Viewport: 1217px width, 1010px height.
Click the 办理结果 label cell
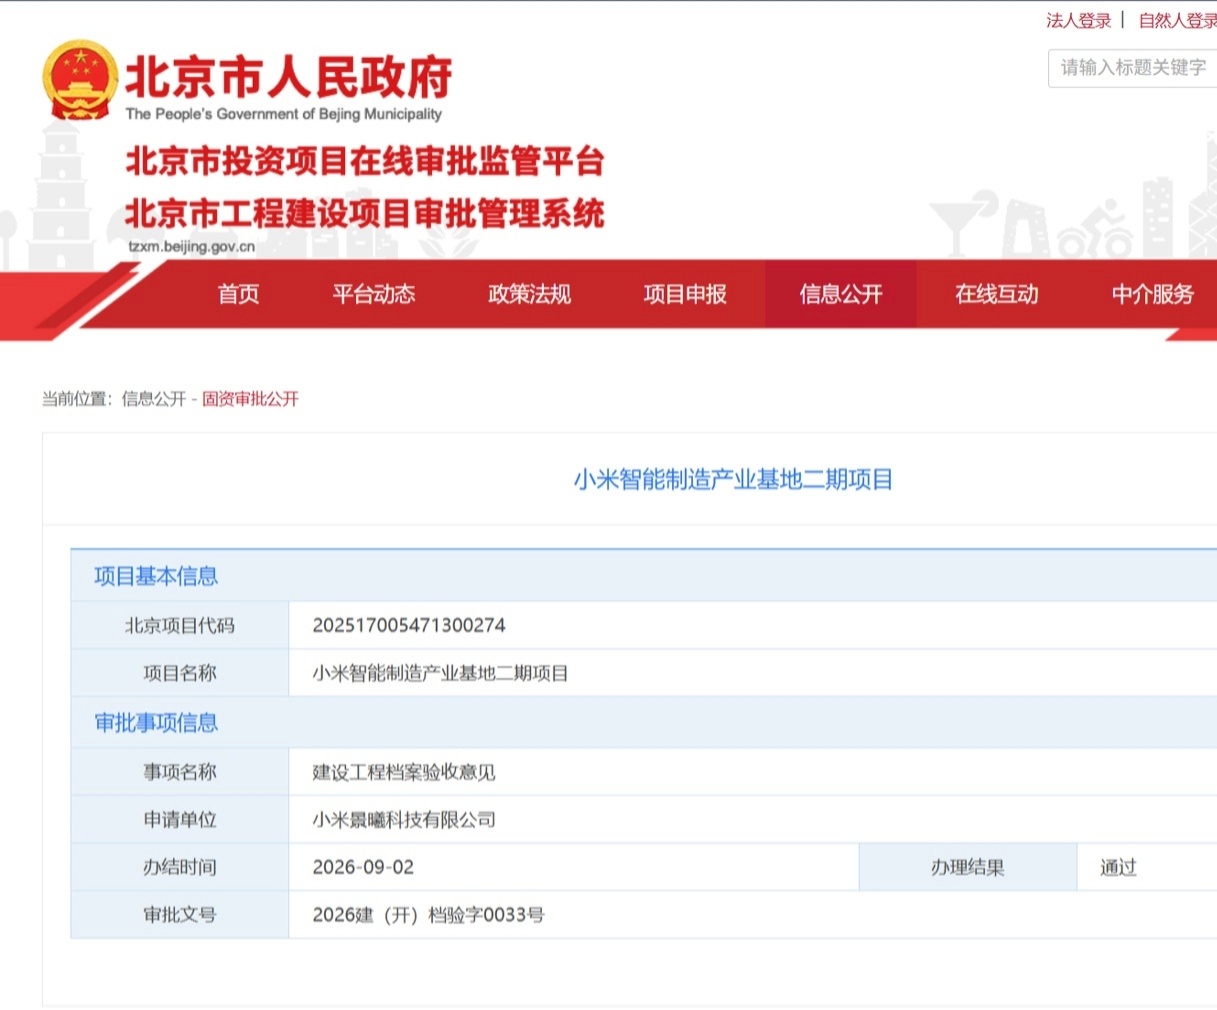[x=968, y=867]
